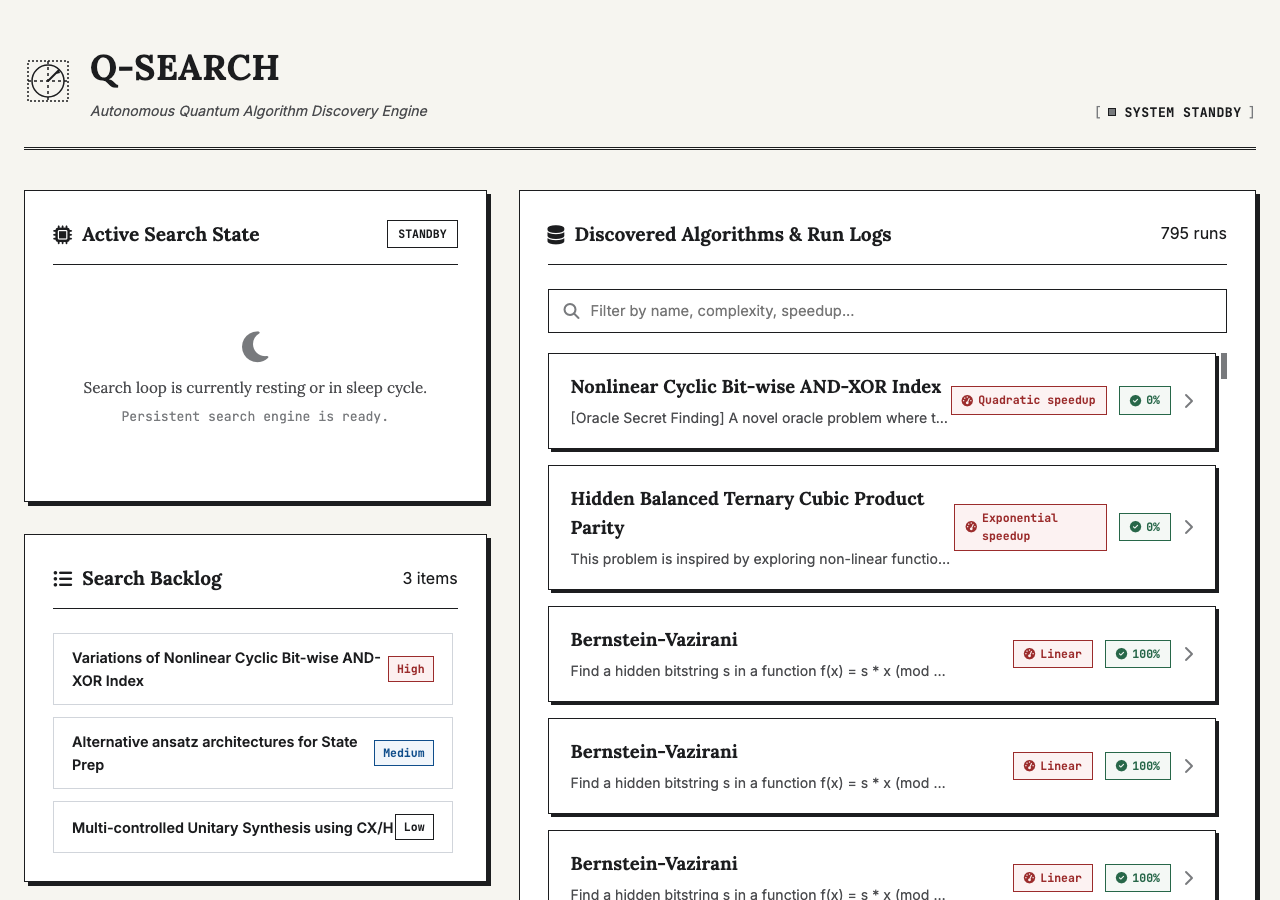Click the magnifier icon in the filter box
The width and height of the screenshot is (1280, 900).
(x=572, y=311)
